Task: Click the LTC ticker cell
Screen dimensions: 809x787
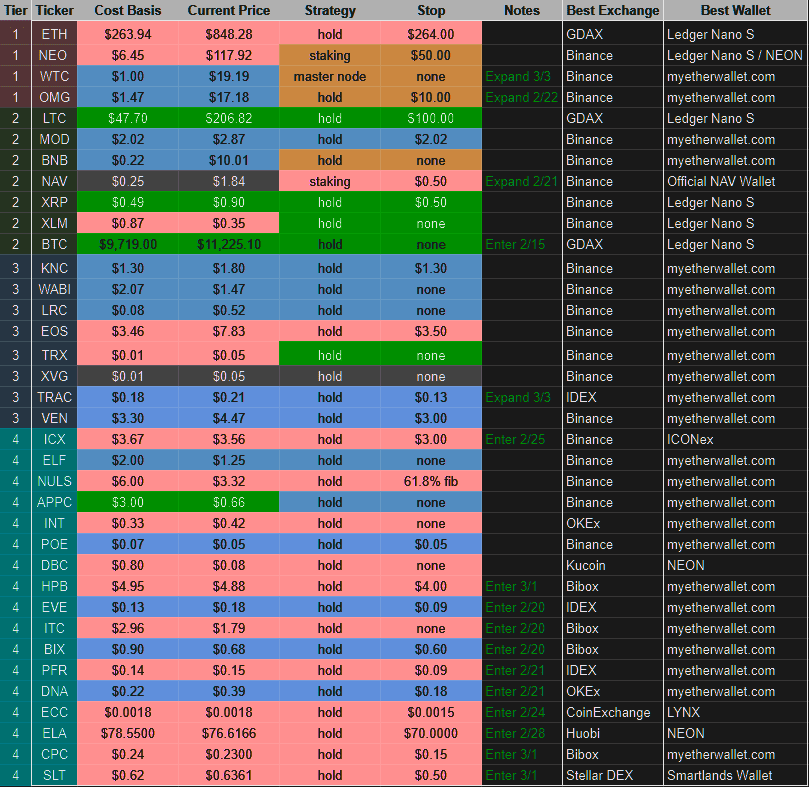Action: pos(54,118)
